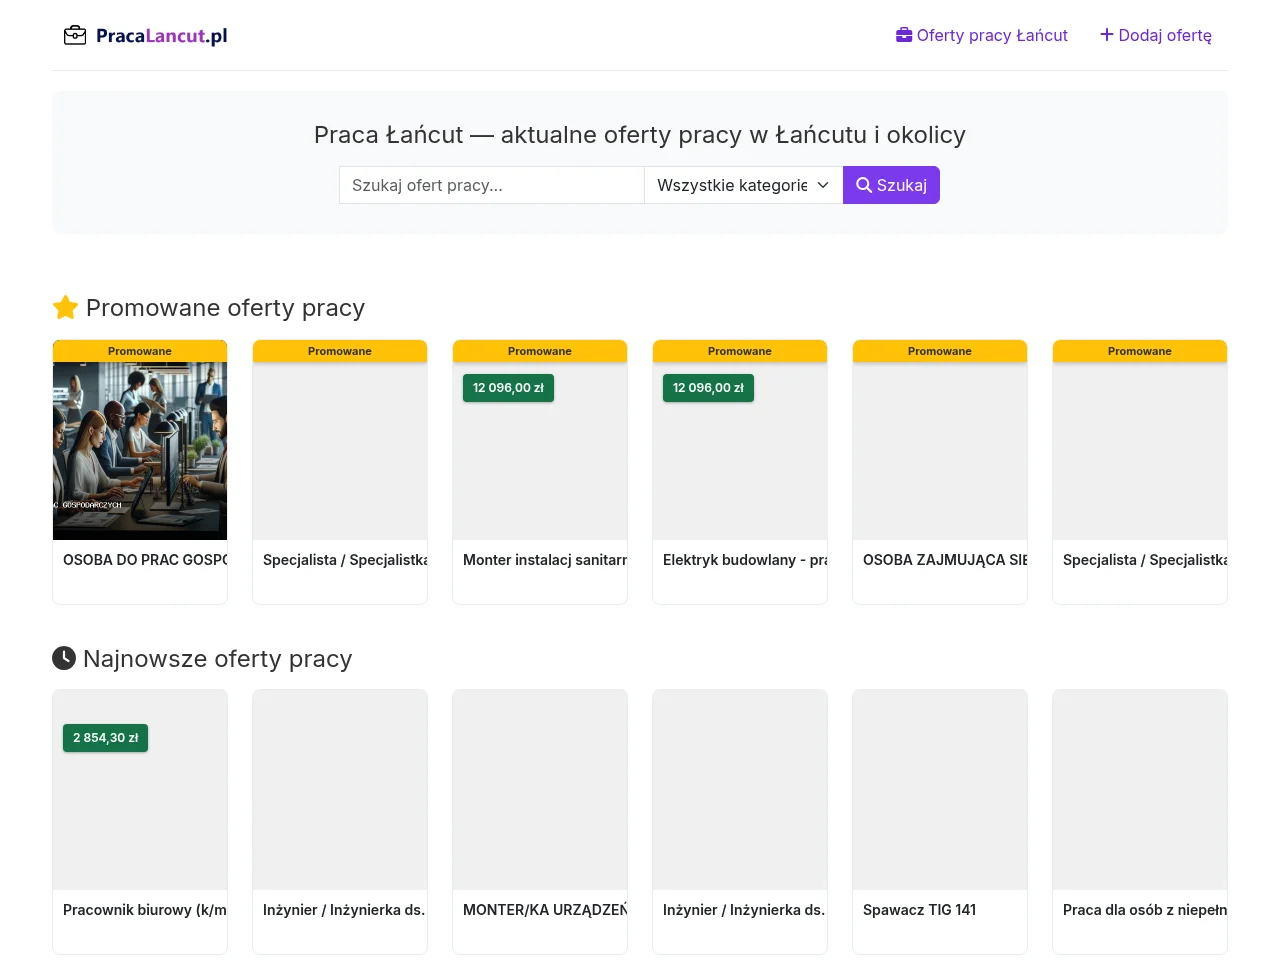Viewport: 1280px width, 960px height.
Task: Focus the Szukaj ofert pracy search field
Action: [492, 185]
